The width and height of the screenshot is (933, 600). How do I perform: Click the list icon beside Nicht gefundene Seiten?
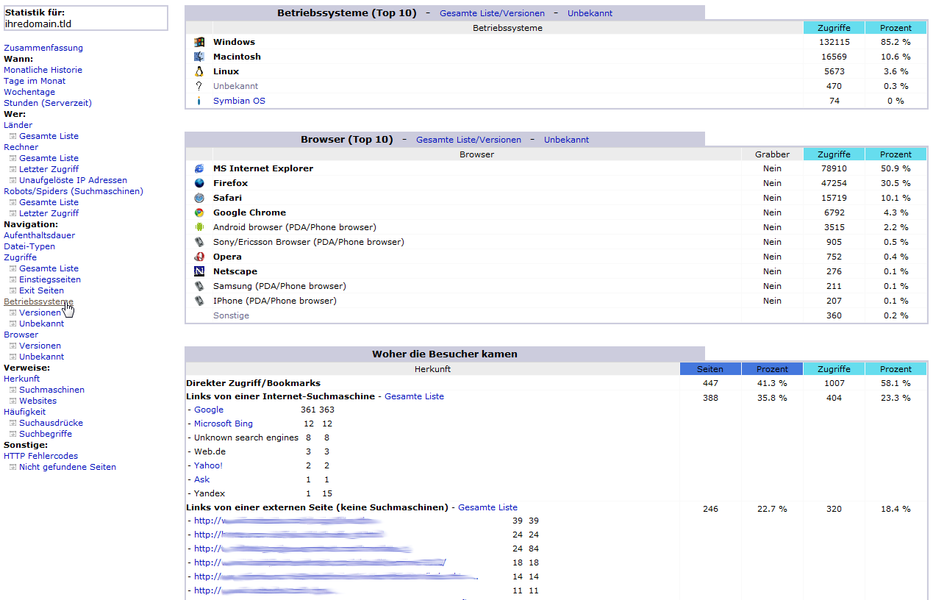13,467
